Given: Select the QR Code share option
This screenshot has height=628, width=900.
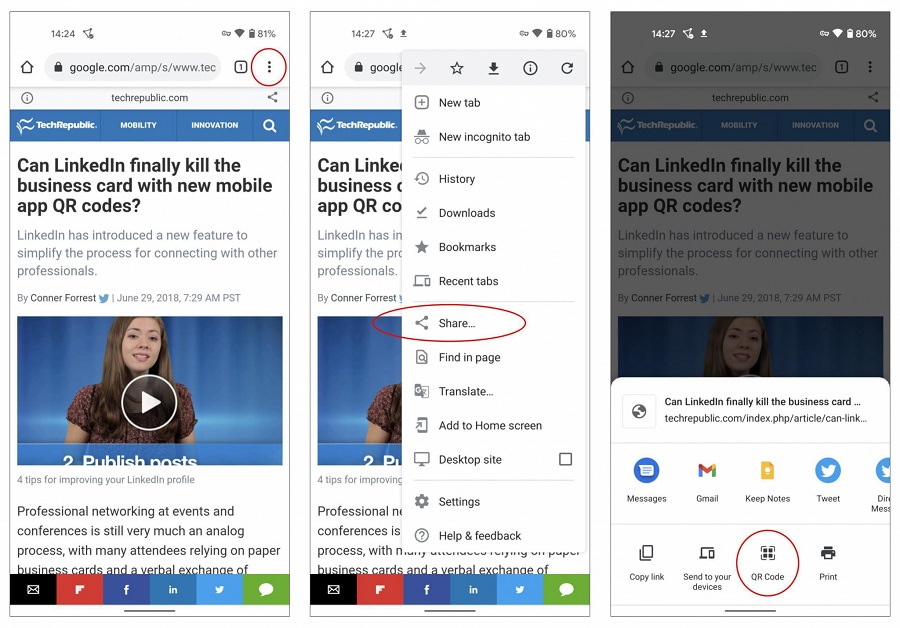Looking at the screenshot, I should 767,562.
